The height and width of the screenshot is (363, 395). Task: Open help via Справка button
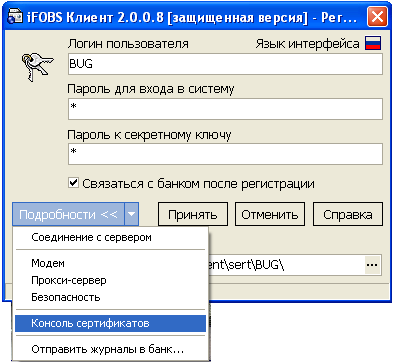pos(348,214)
